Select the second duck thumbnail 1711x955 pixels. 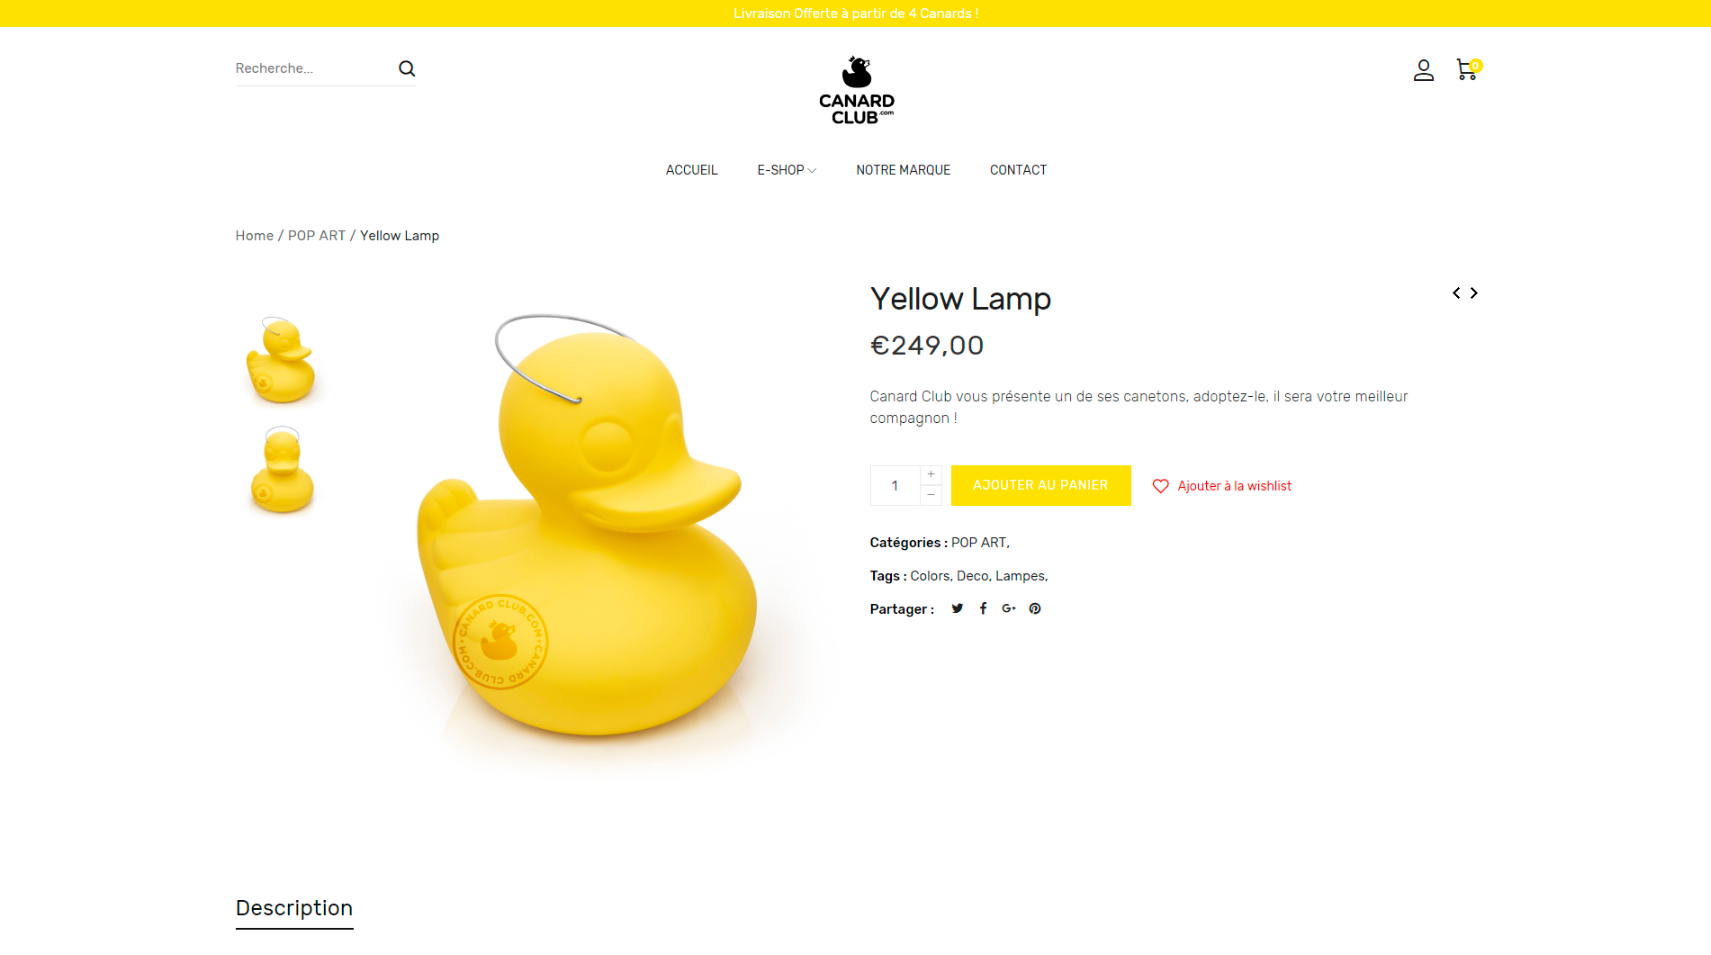pyautogui.click(x=281, y=471)
